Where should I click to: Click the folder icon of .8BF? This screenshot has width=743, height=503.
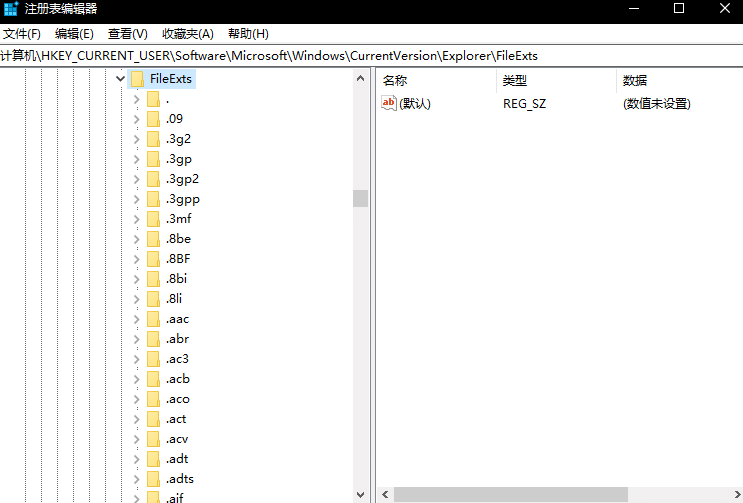[x=154, y=259]
